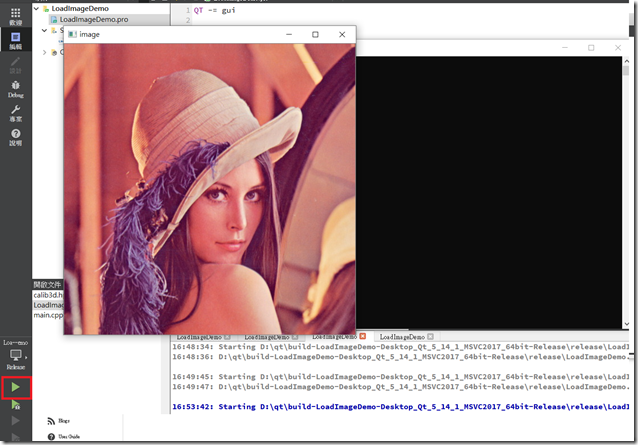
Task: Click the Open Documents panel header
Action: click(x=47, y=284)
